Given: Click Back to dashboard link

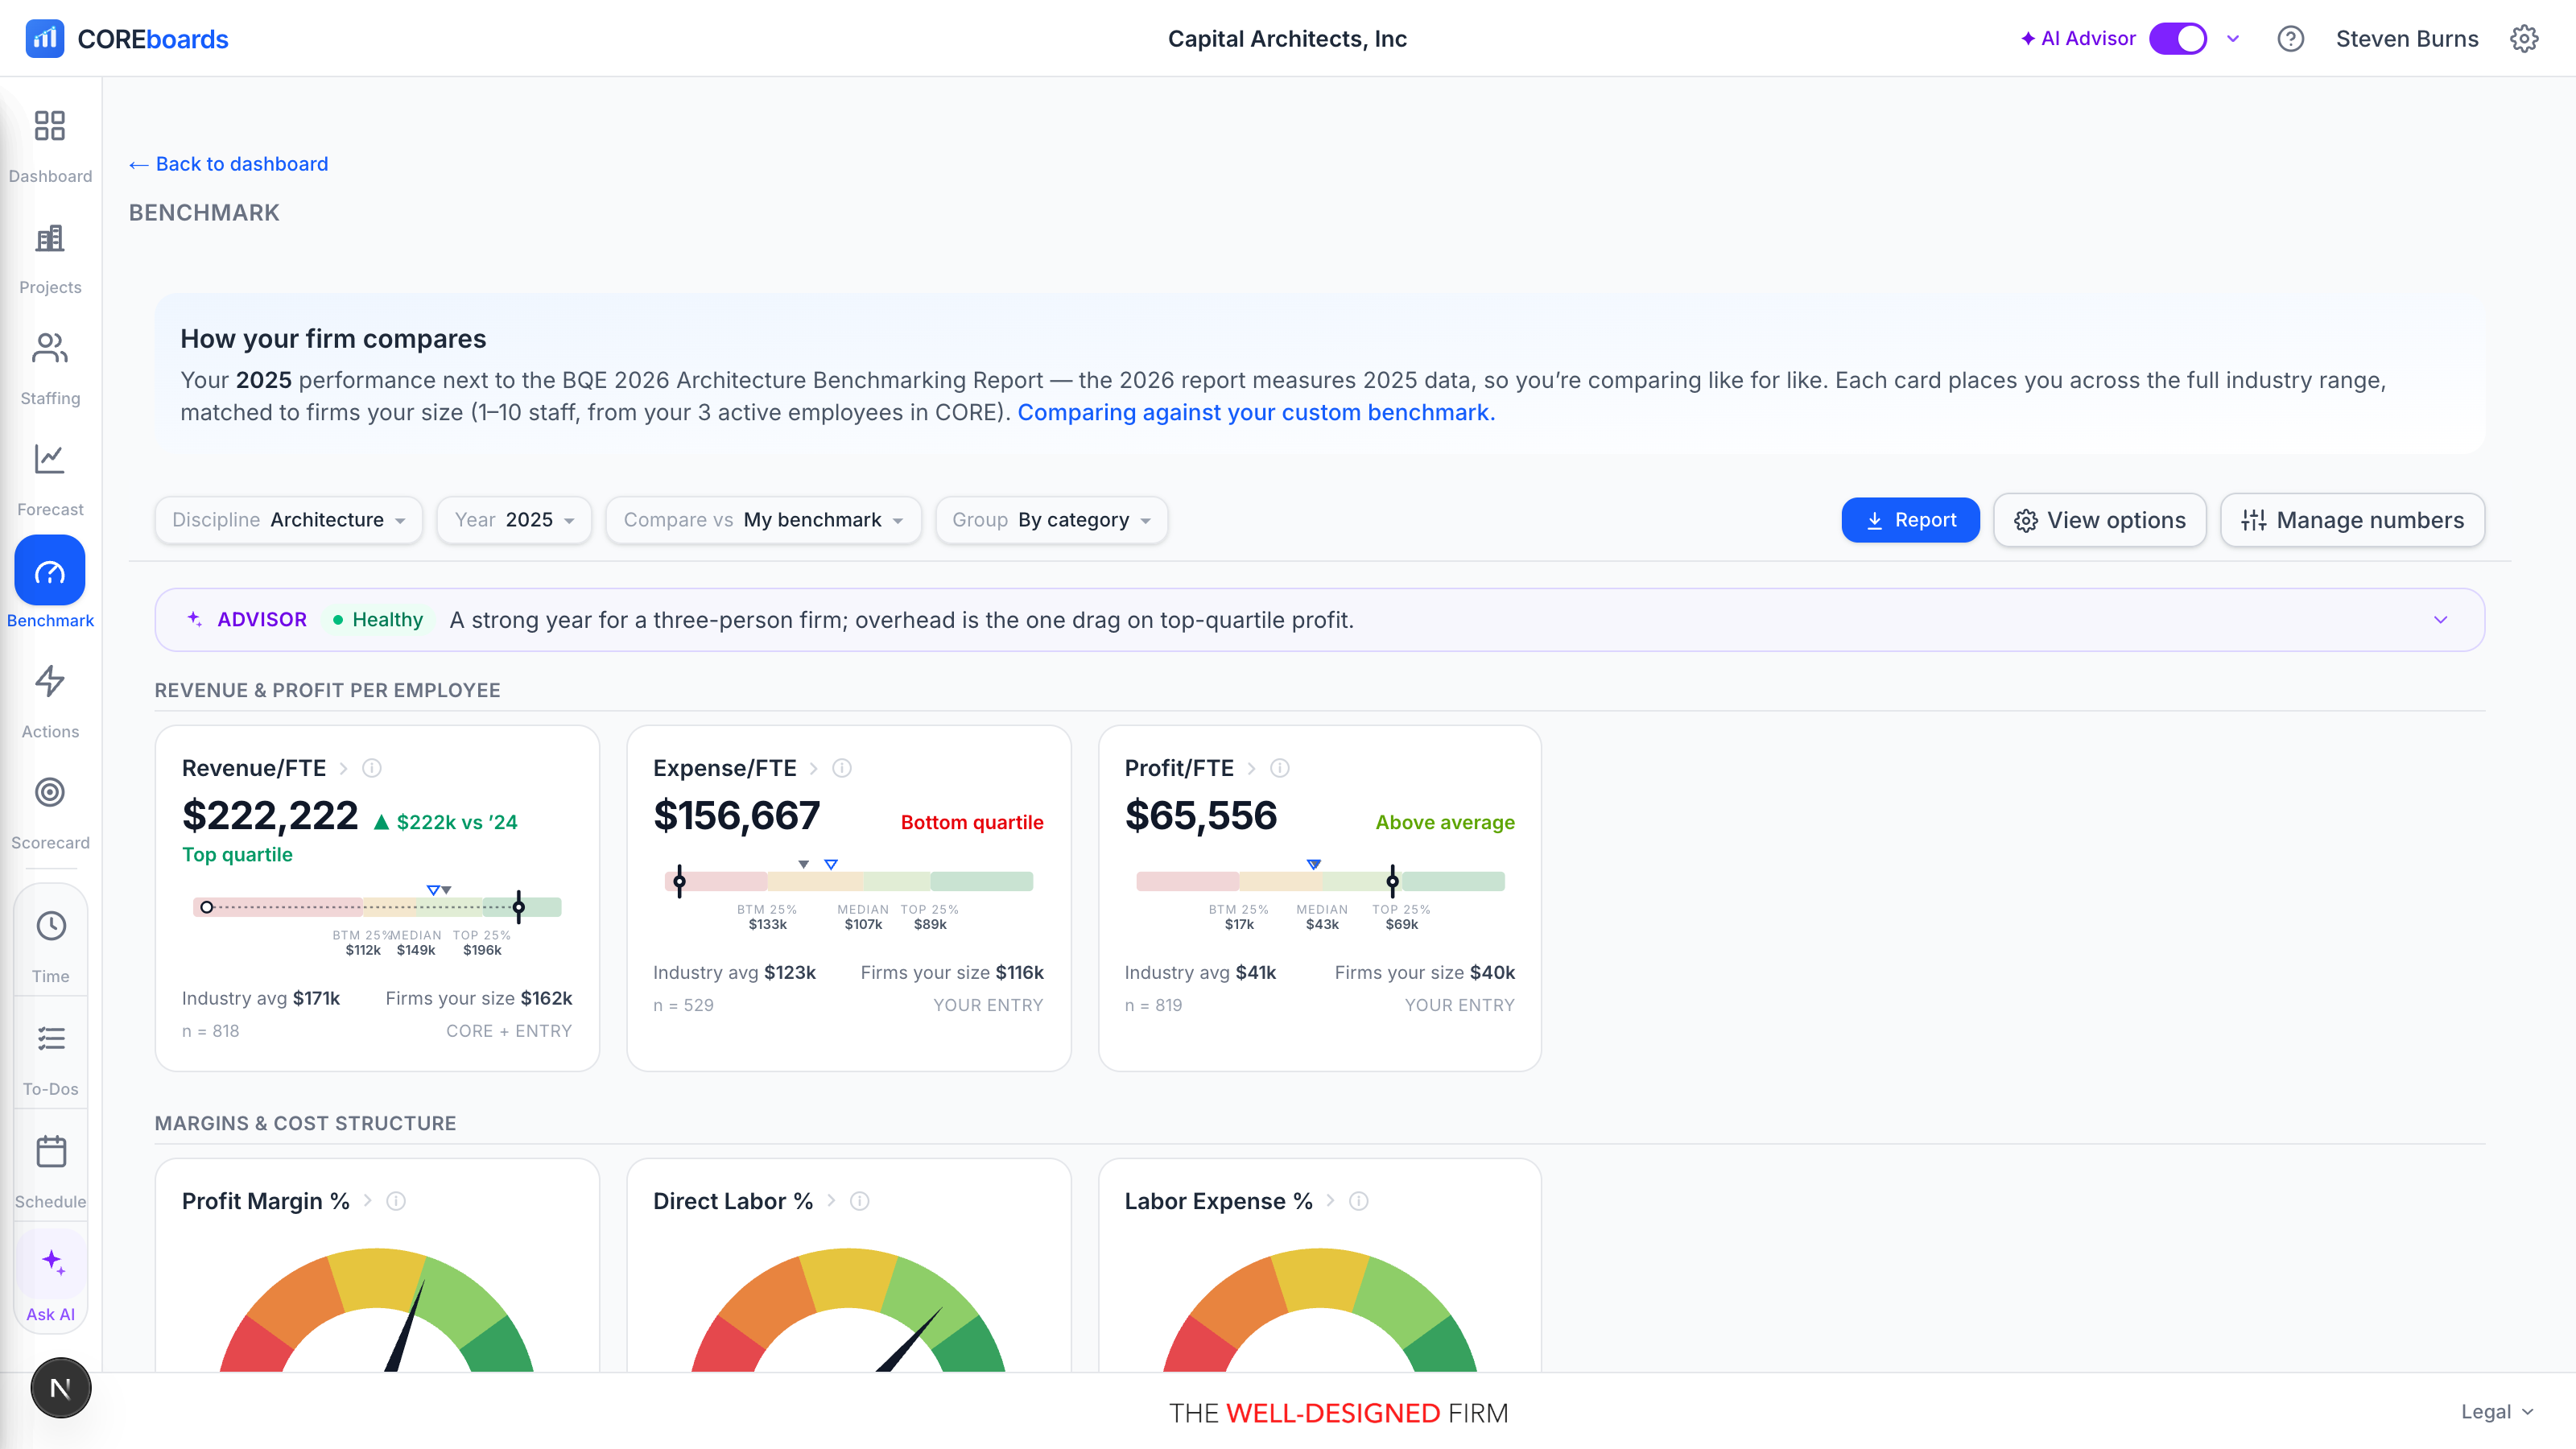Looking at the screenshot, I should coord(229,164).
